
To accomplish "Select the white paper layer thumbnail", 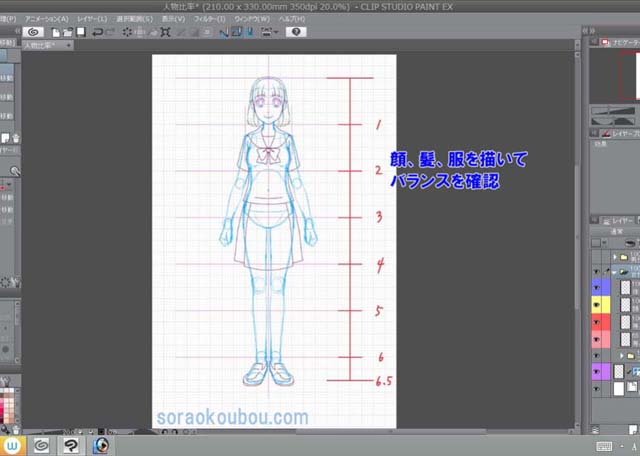I will [x=619, y=389].
